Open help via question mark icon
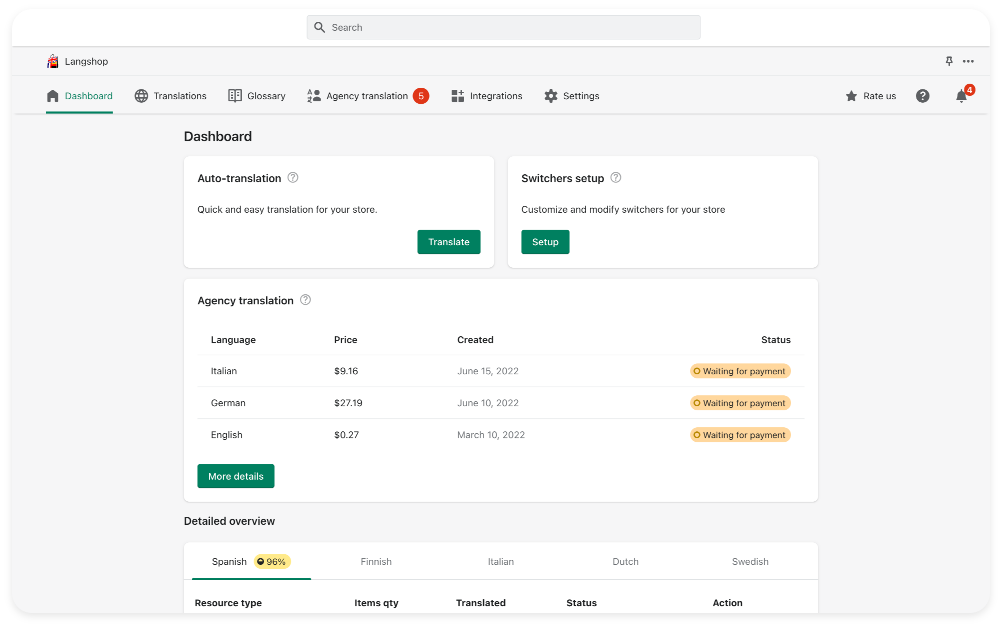Screen dimensions: 1002x628 923,96
